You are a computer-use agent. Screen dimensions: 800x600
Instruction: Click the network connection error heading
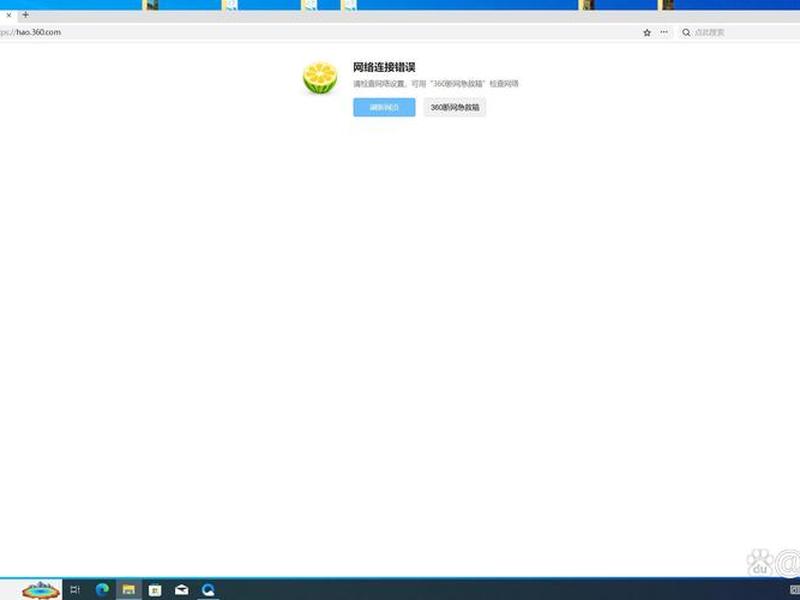coord(384,67)
